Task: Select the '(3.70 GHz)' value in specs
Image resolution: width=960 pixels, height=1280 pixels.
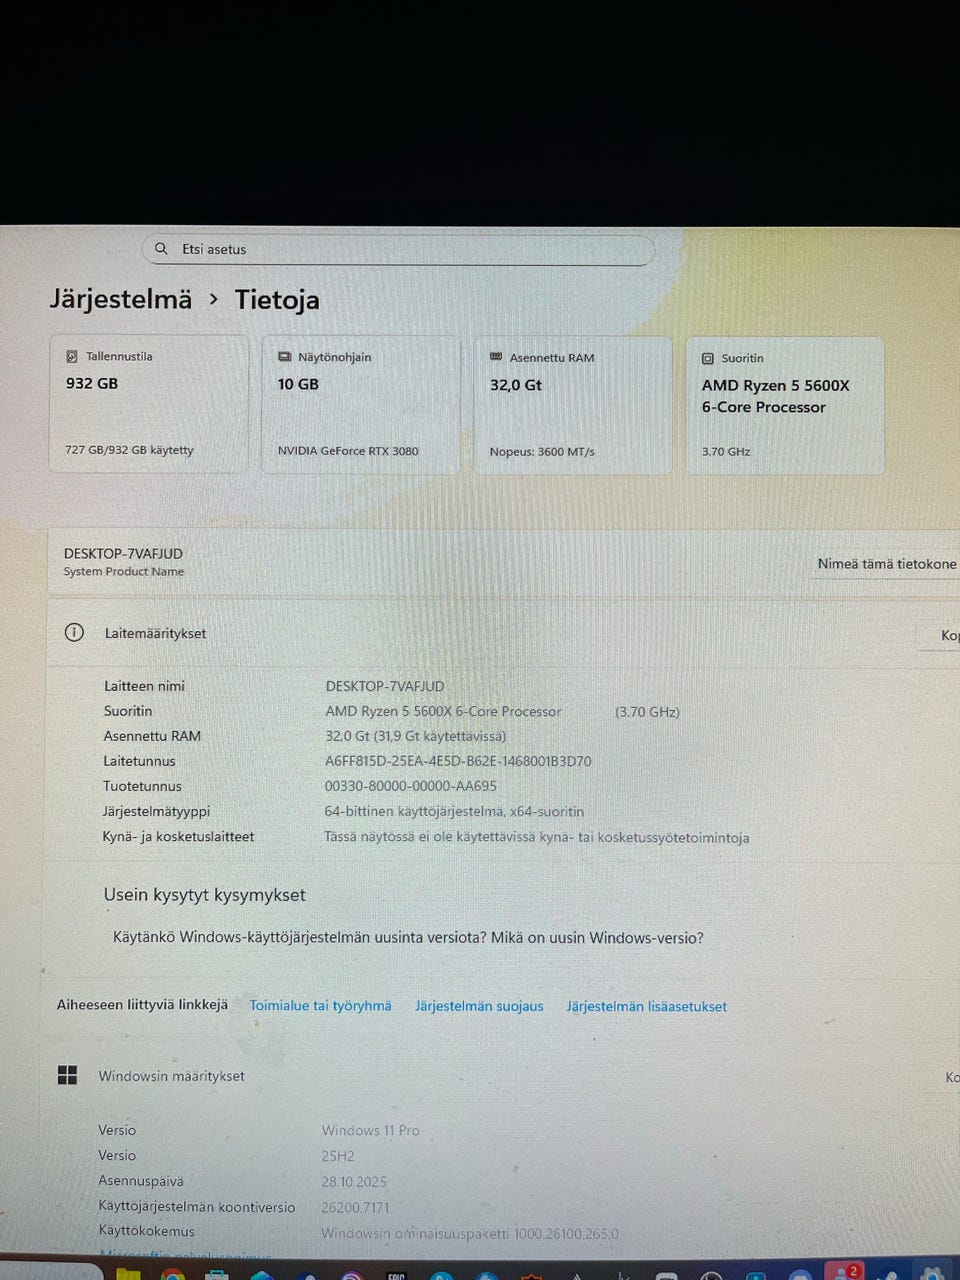Action: (x=647, y=712)
